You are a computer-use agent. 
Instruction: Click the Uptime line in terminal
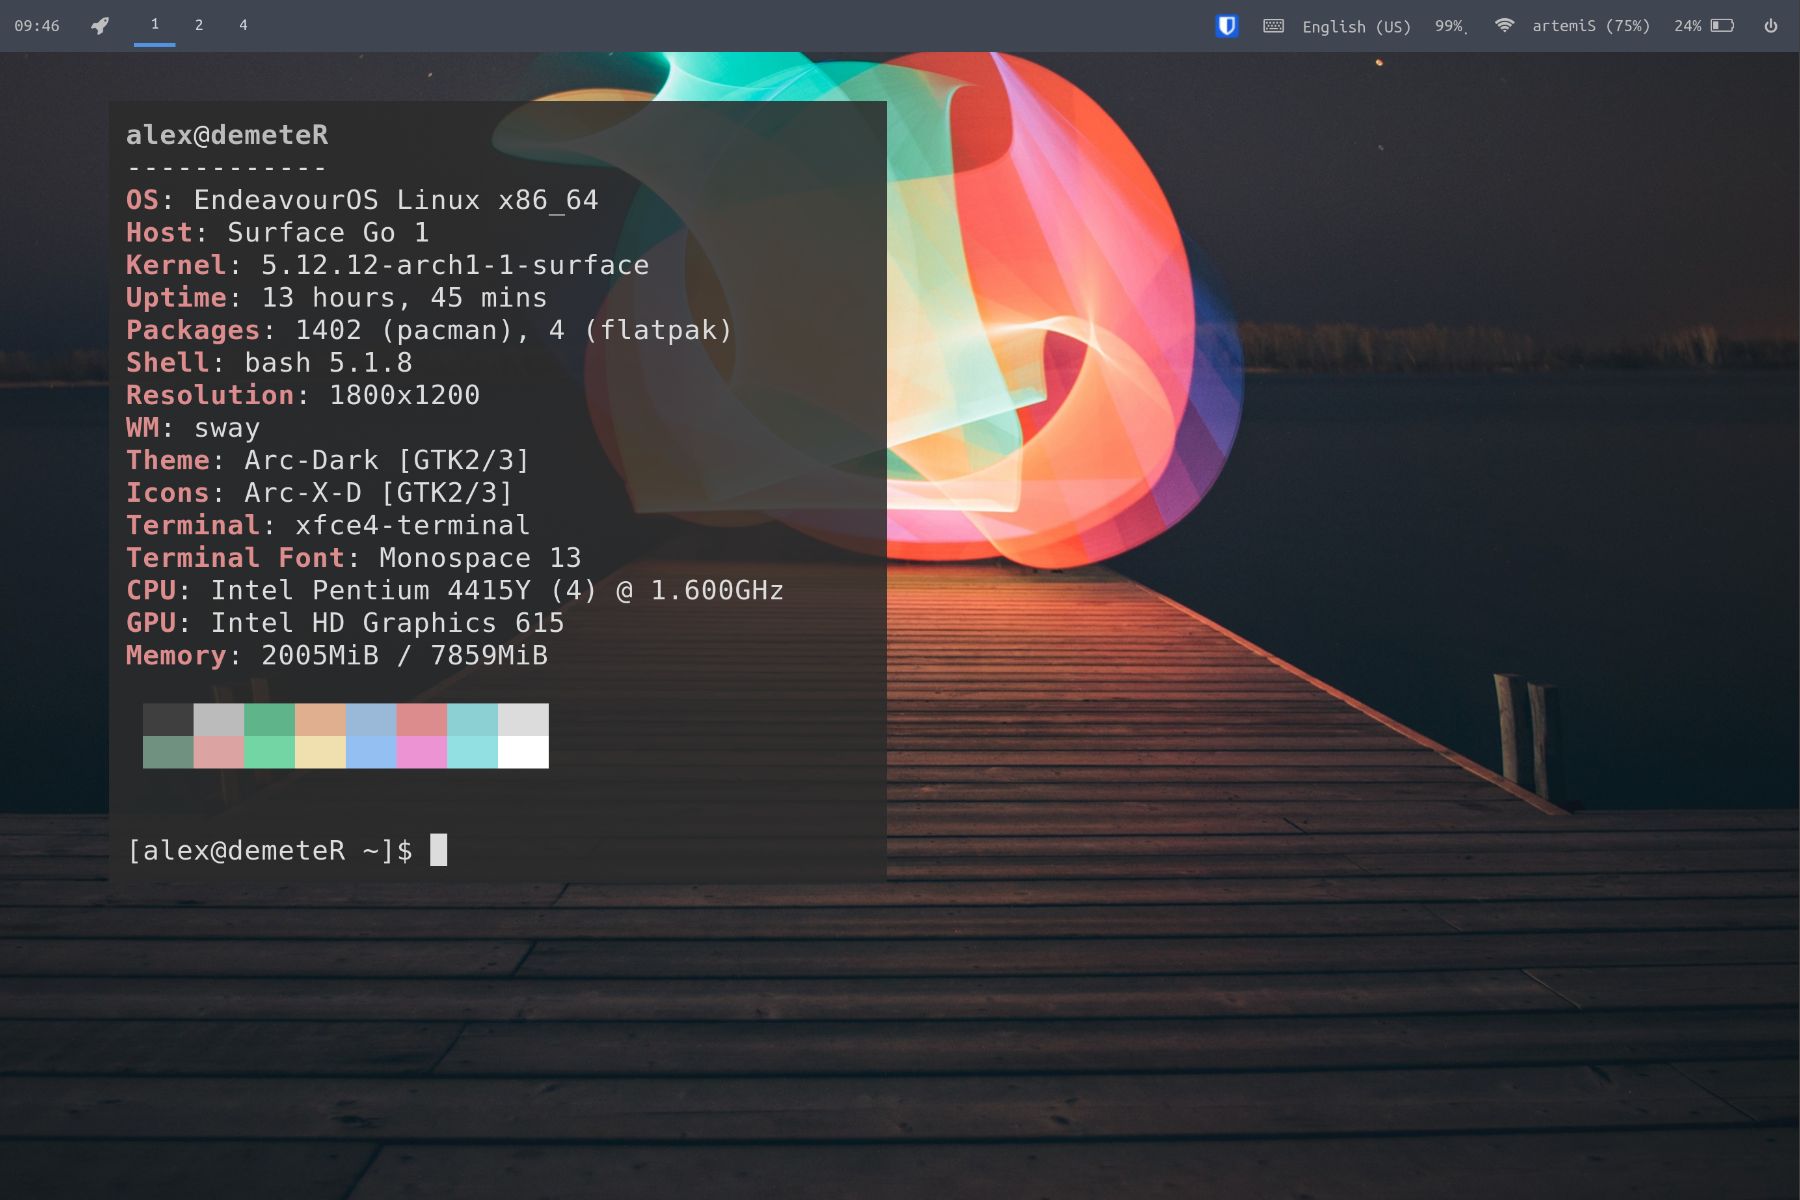coord(337,298)
